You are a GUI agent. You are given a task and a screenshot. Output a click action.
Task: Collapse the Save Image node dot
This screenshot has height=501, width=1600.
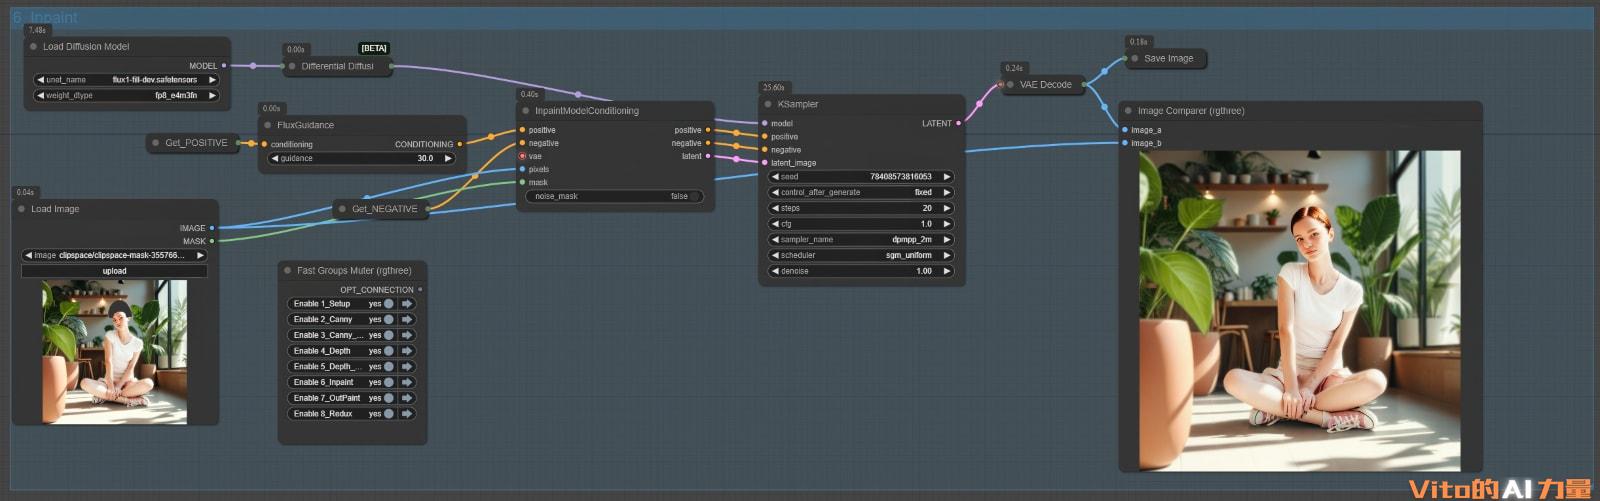coord(1135,58)
